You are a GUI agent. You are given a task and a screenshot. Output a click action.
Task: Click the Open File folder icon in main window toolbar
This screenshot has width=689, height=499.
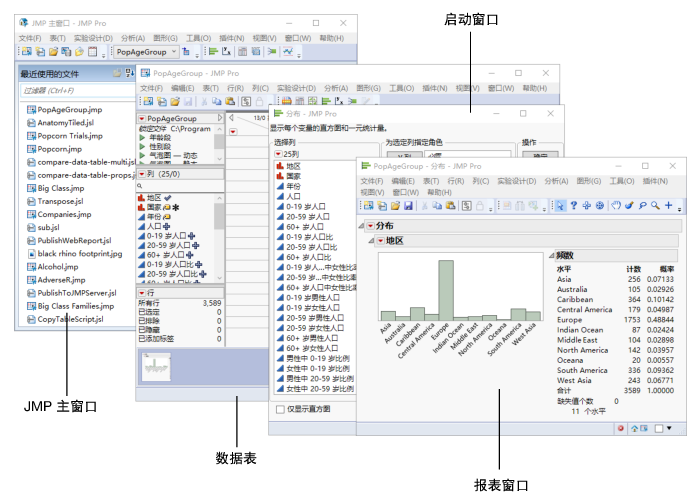tap(53, 51)
